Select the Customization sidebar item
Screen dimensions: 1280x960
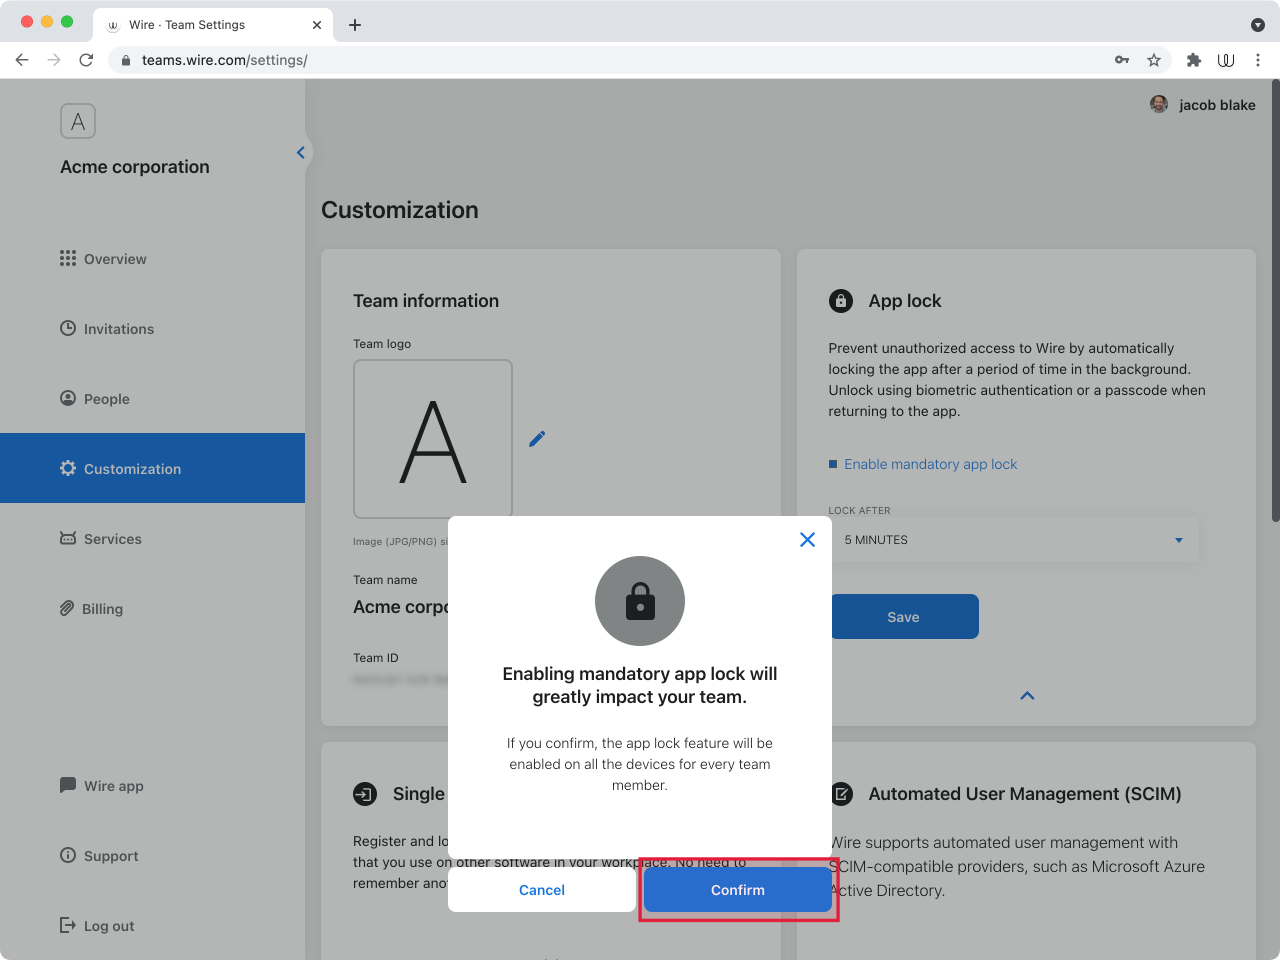[x=152, y=468]
